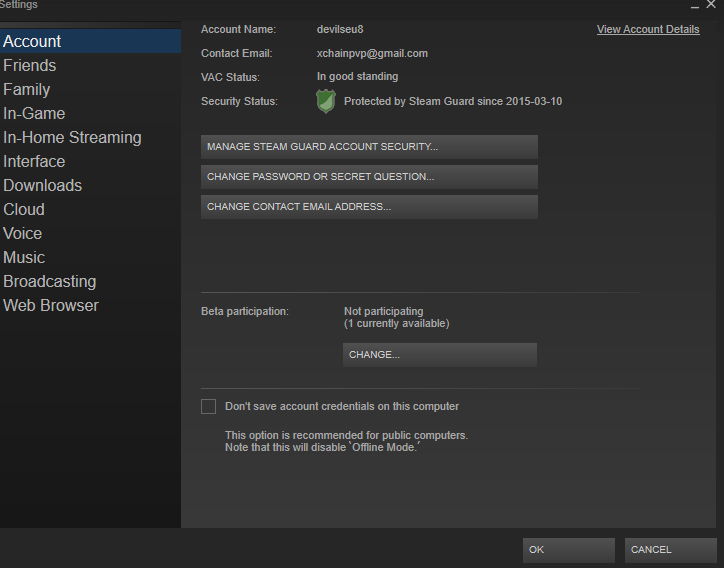The image size is (724, 568).
Task: Switch to In-Game settings
Action: click(x=90, y=113)
